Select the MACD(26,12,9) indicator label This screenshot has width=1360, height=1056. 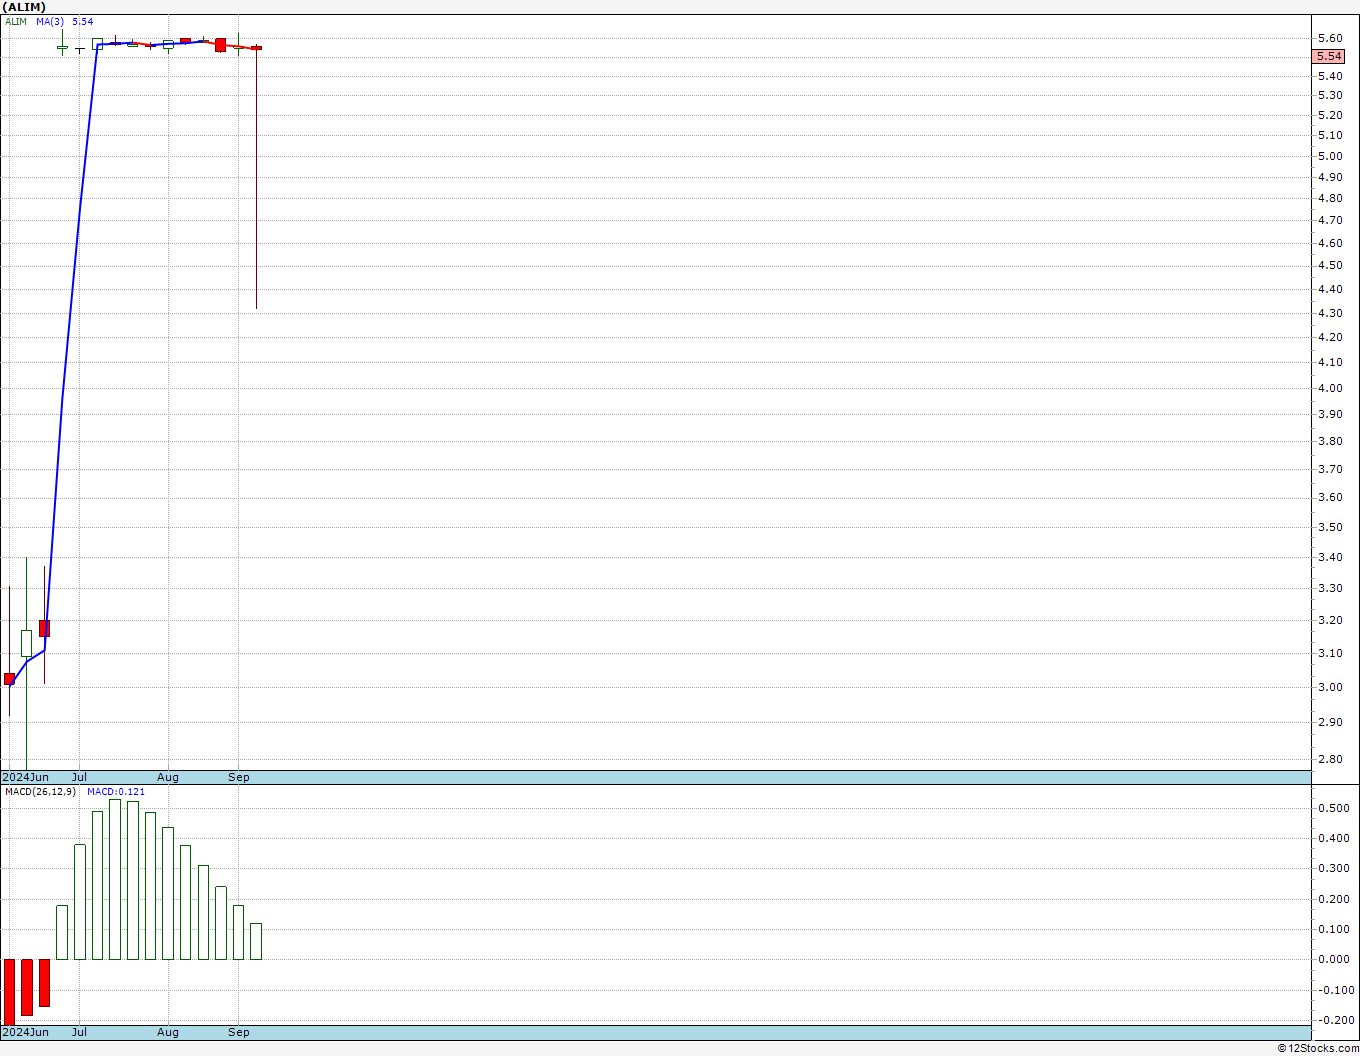40,792
